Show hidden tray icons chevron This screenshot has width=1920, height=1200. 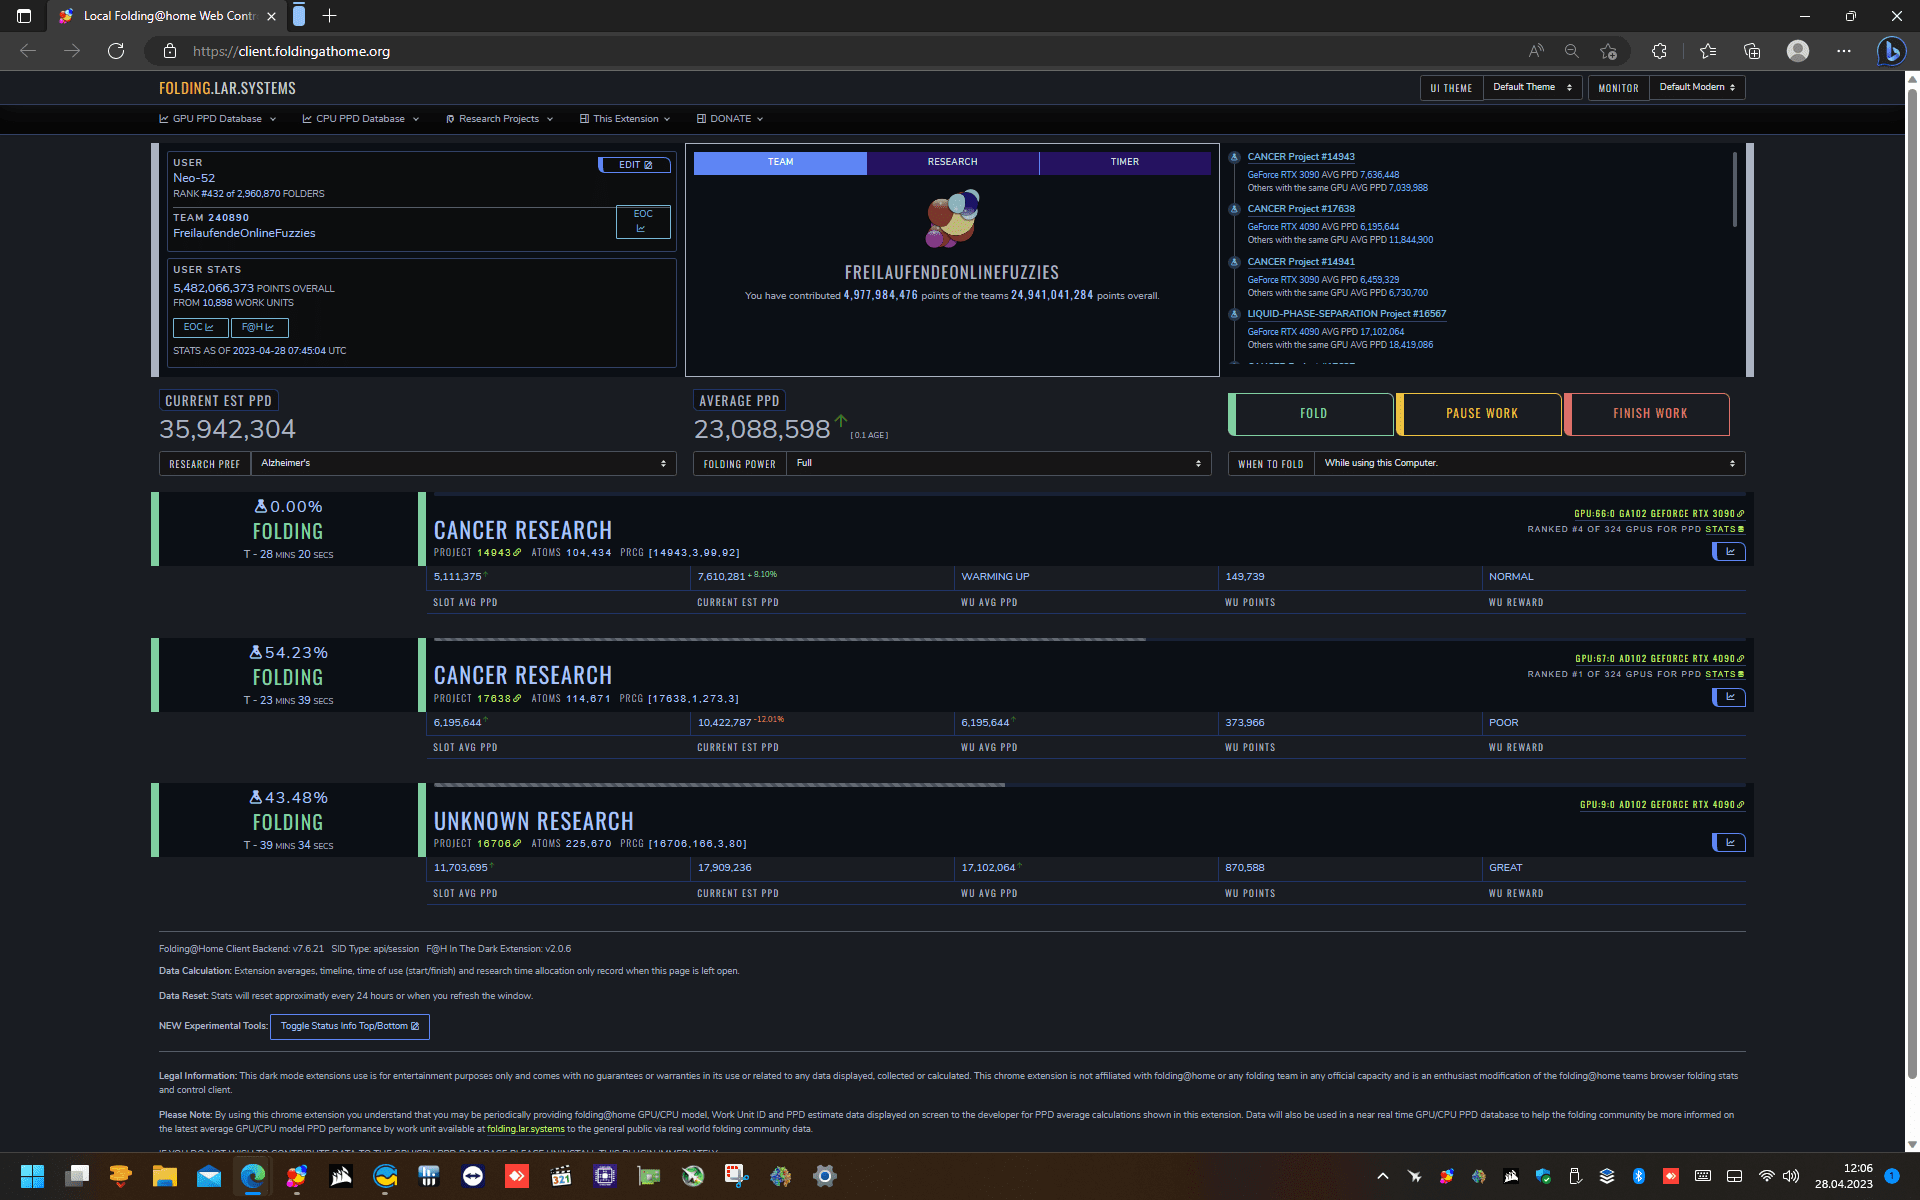(x=1383, y=1176)
